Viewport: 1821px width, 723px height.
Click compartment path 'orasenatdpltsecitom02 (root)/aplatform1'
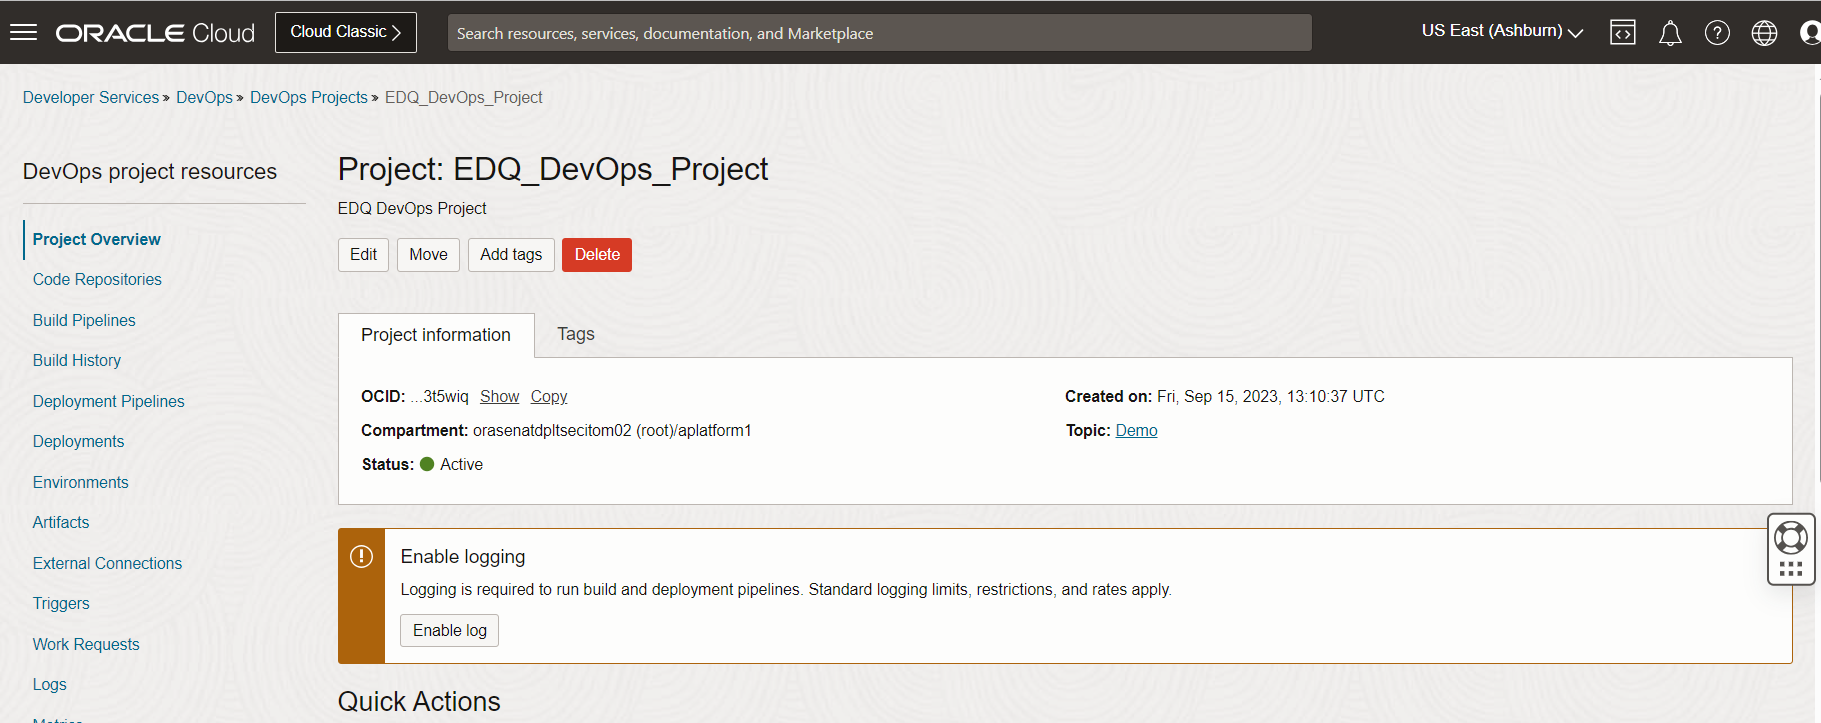click(x=612, y=430)
